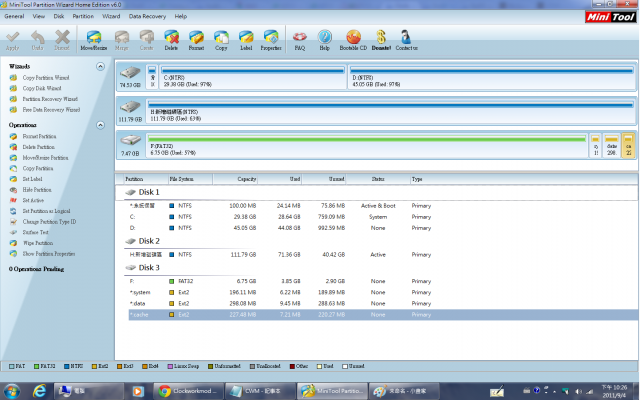Select the Move/Resize partition tool
Image resolution: width=640 pixels, height=400 pixels.
tap(93, 40)
